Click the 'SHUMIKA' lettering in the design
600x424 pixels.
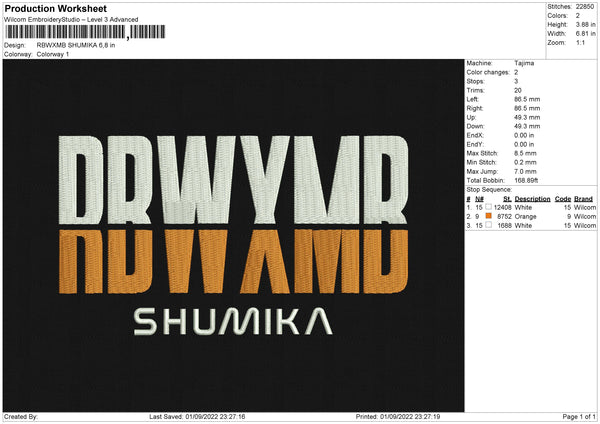(233, 321)
